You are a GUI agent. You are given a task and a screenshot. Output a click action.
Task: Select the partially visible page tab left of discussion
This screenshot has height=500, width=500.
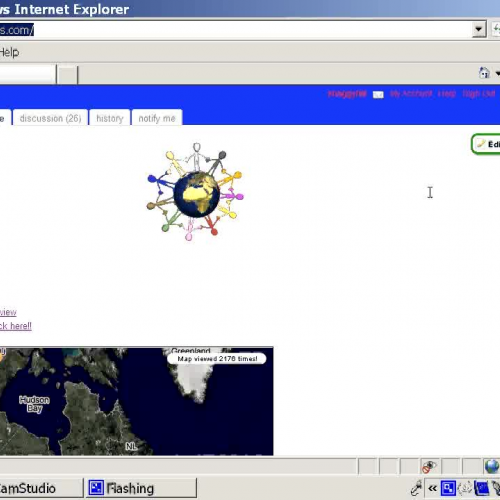pos(5,118)
